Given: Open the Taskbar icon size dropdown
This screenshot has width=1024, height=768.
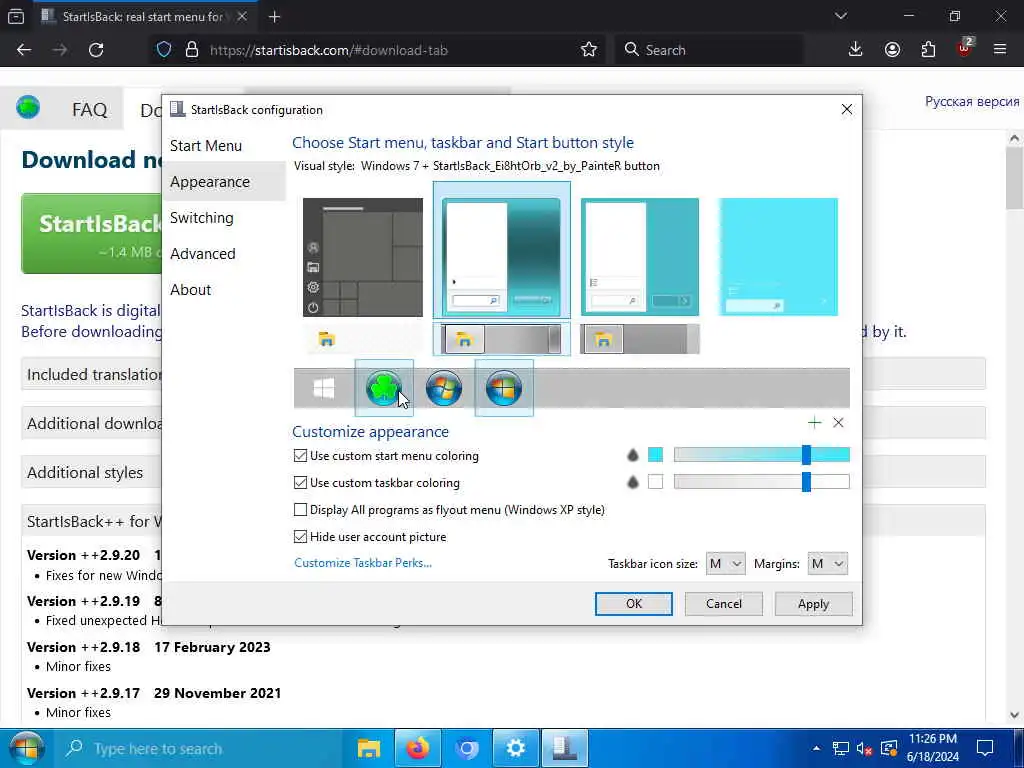Looking at the screenshot, I should pyautogui.click(x=725, y=564).
